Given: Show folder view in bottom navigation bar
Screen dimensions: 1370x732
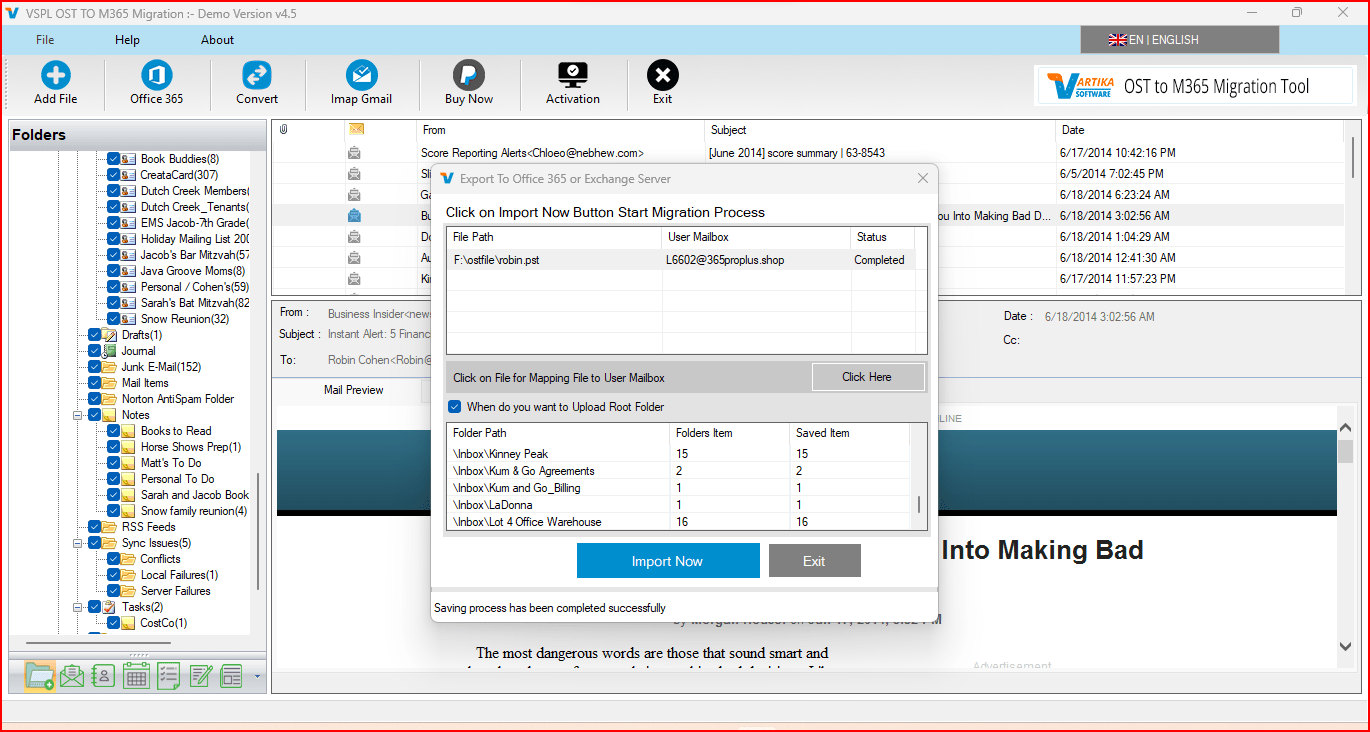Looking at the screenshot, I should coord(40,676).
